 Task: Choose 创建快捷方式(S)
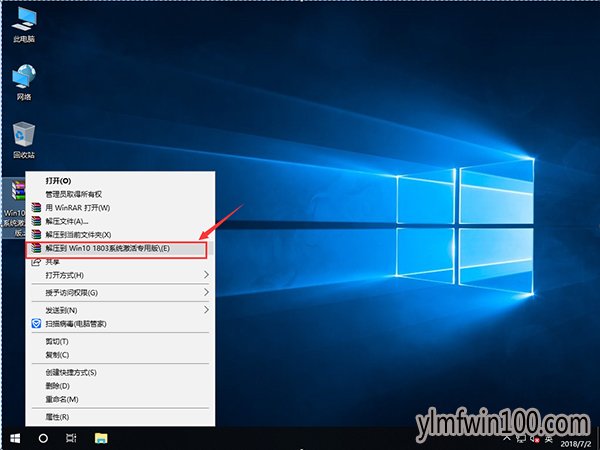click(x=120, y=372)
